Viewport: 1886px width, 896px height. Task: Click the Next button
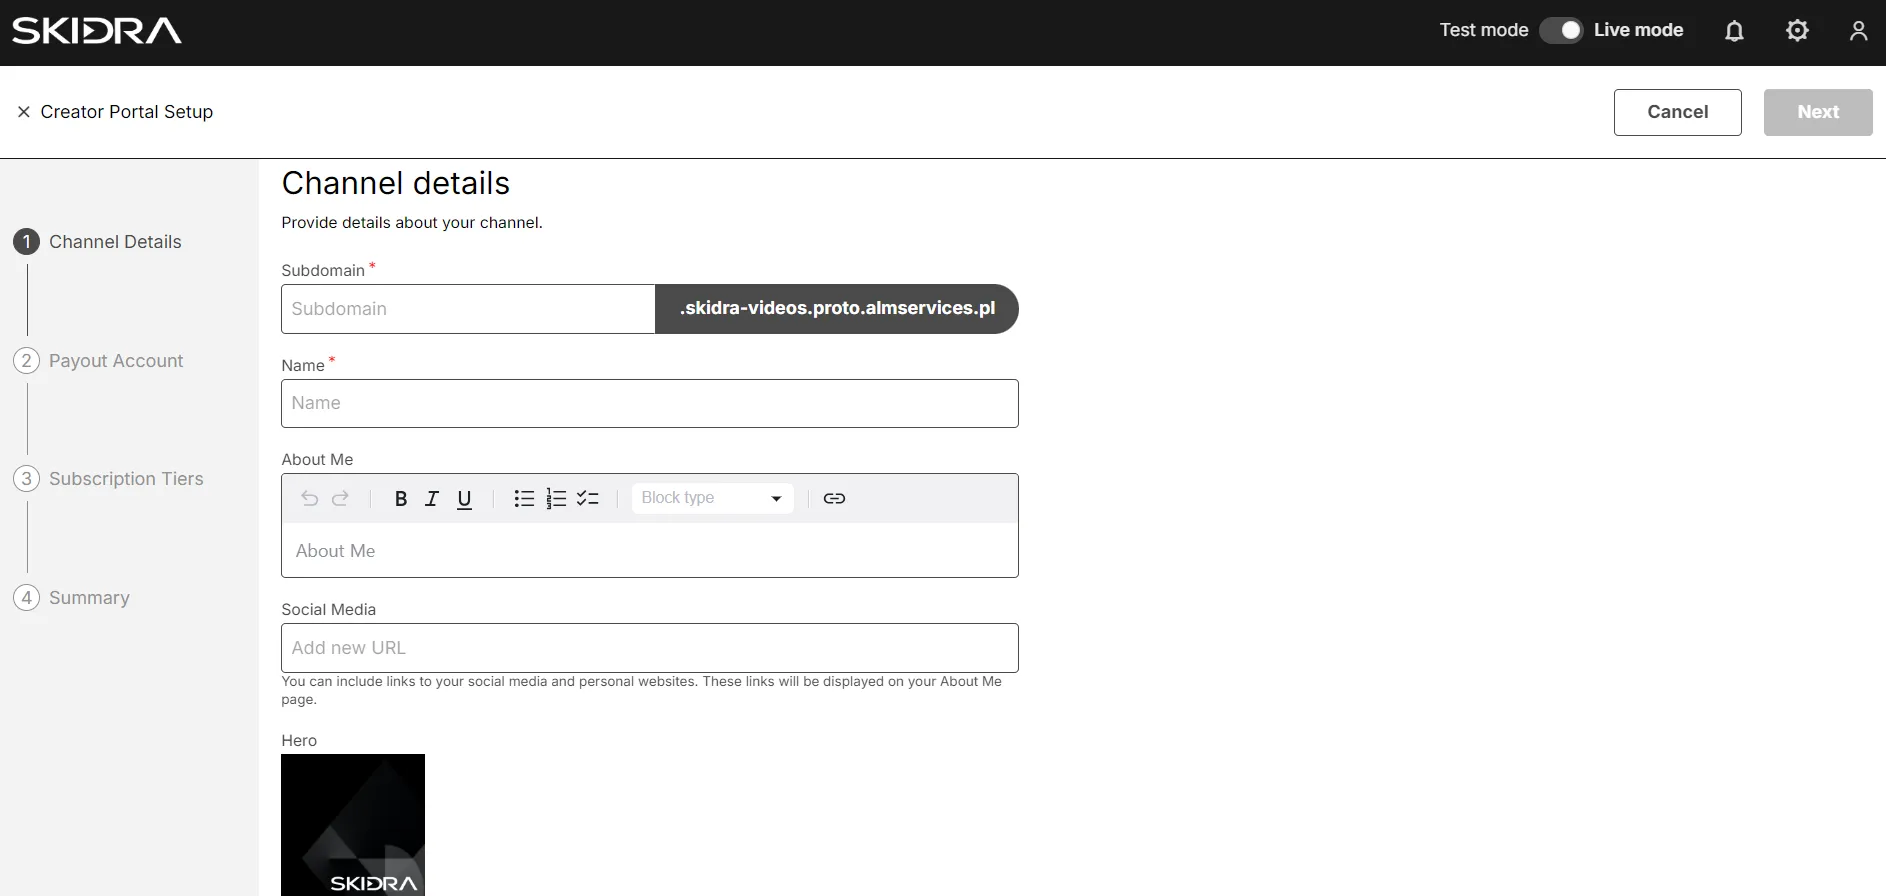pyautogui.click(x=1818, y=112)
